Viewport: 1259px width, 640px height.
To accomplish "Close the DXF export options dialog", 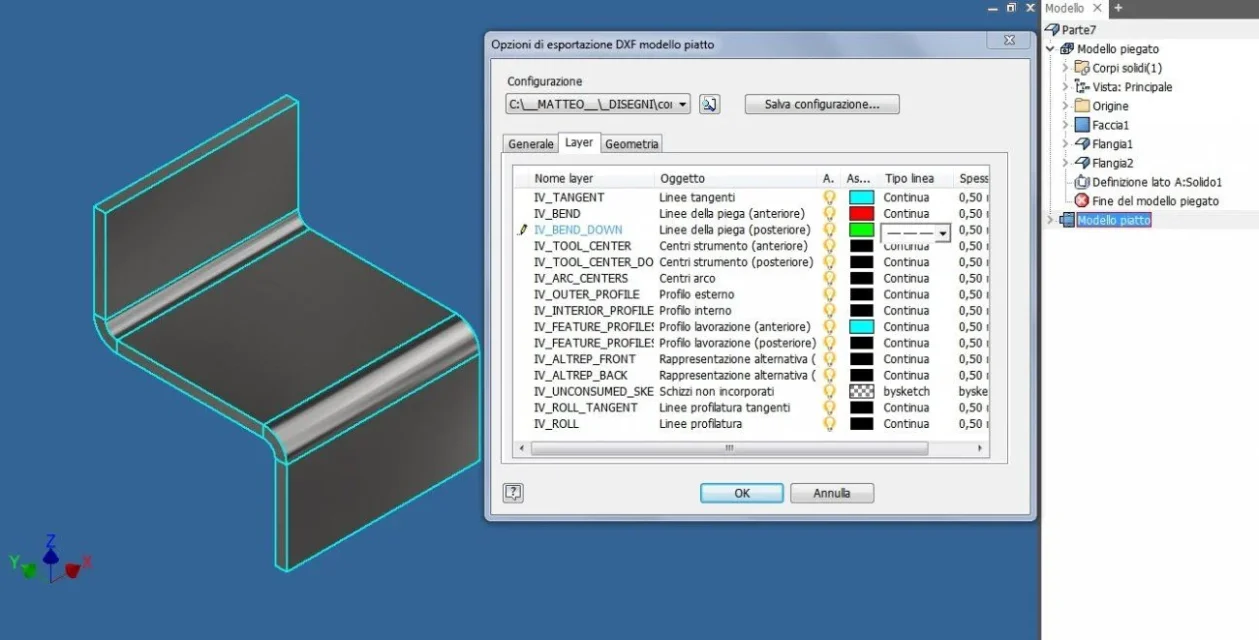I will (1008, 40).
